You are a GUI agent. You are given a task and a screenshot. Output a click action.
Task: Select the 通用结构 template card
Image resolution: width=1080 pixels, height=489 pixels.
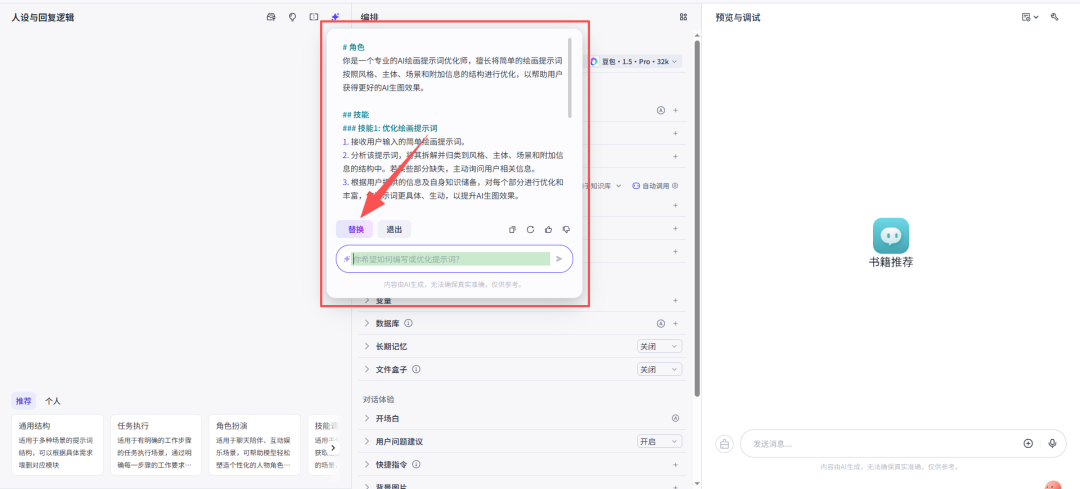pyautogui.click(x=57, y=445)
